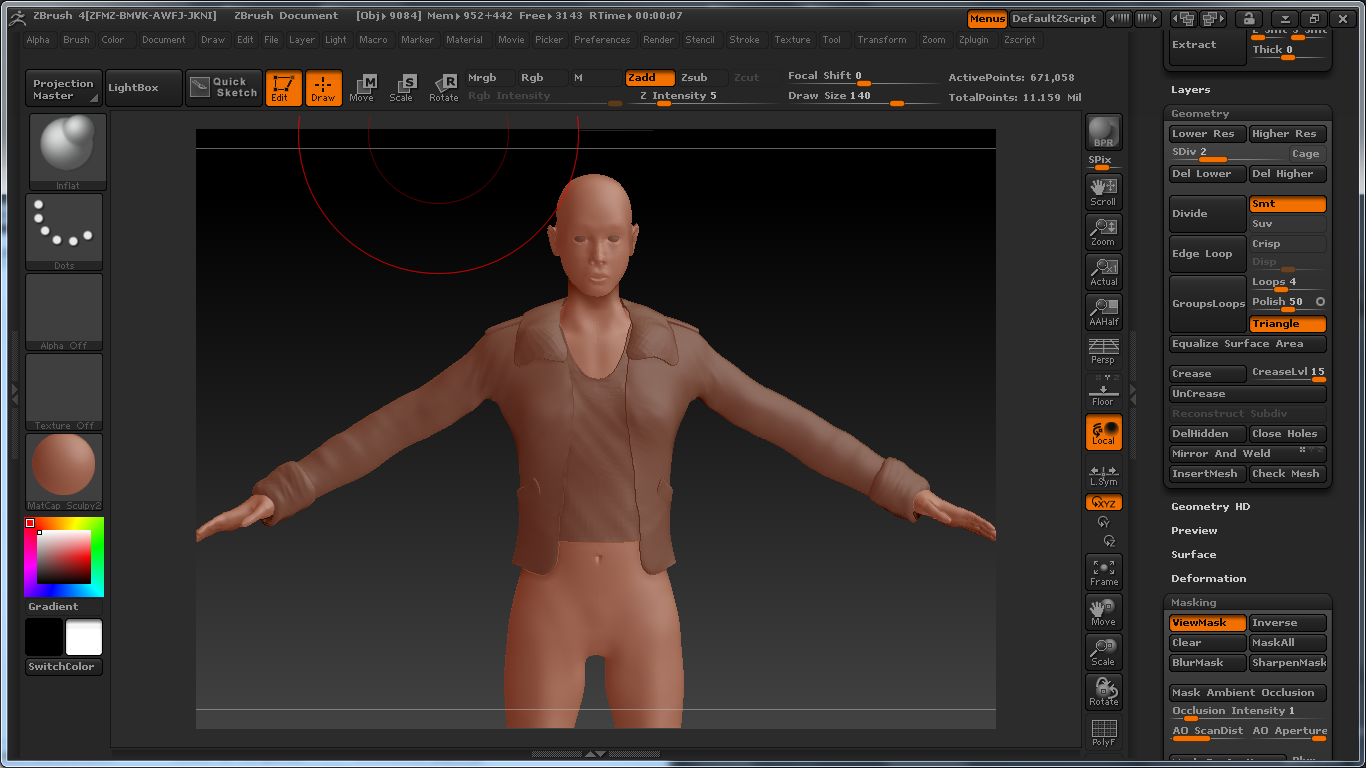Enable Zsub sculpting mode
The width and height of the screenshot is (1366, 768).
point(696,78)
